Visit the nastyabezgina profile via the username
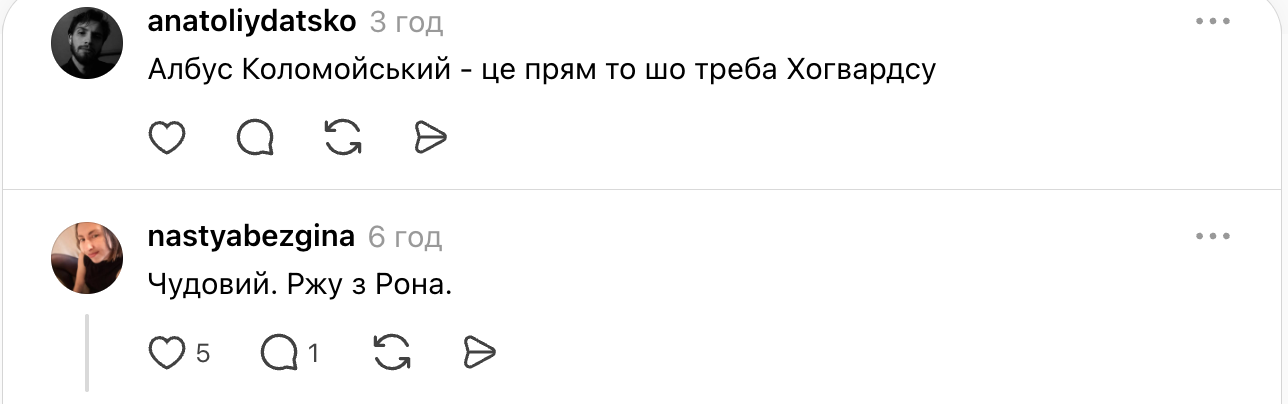 coord(250,237)
